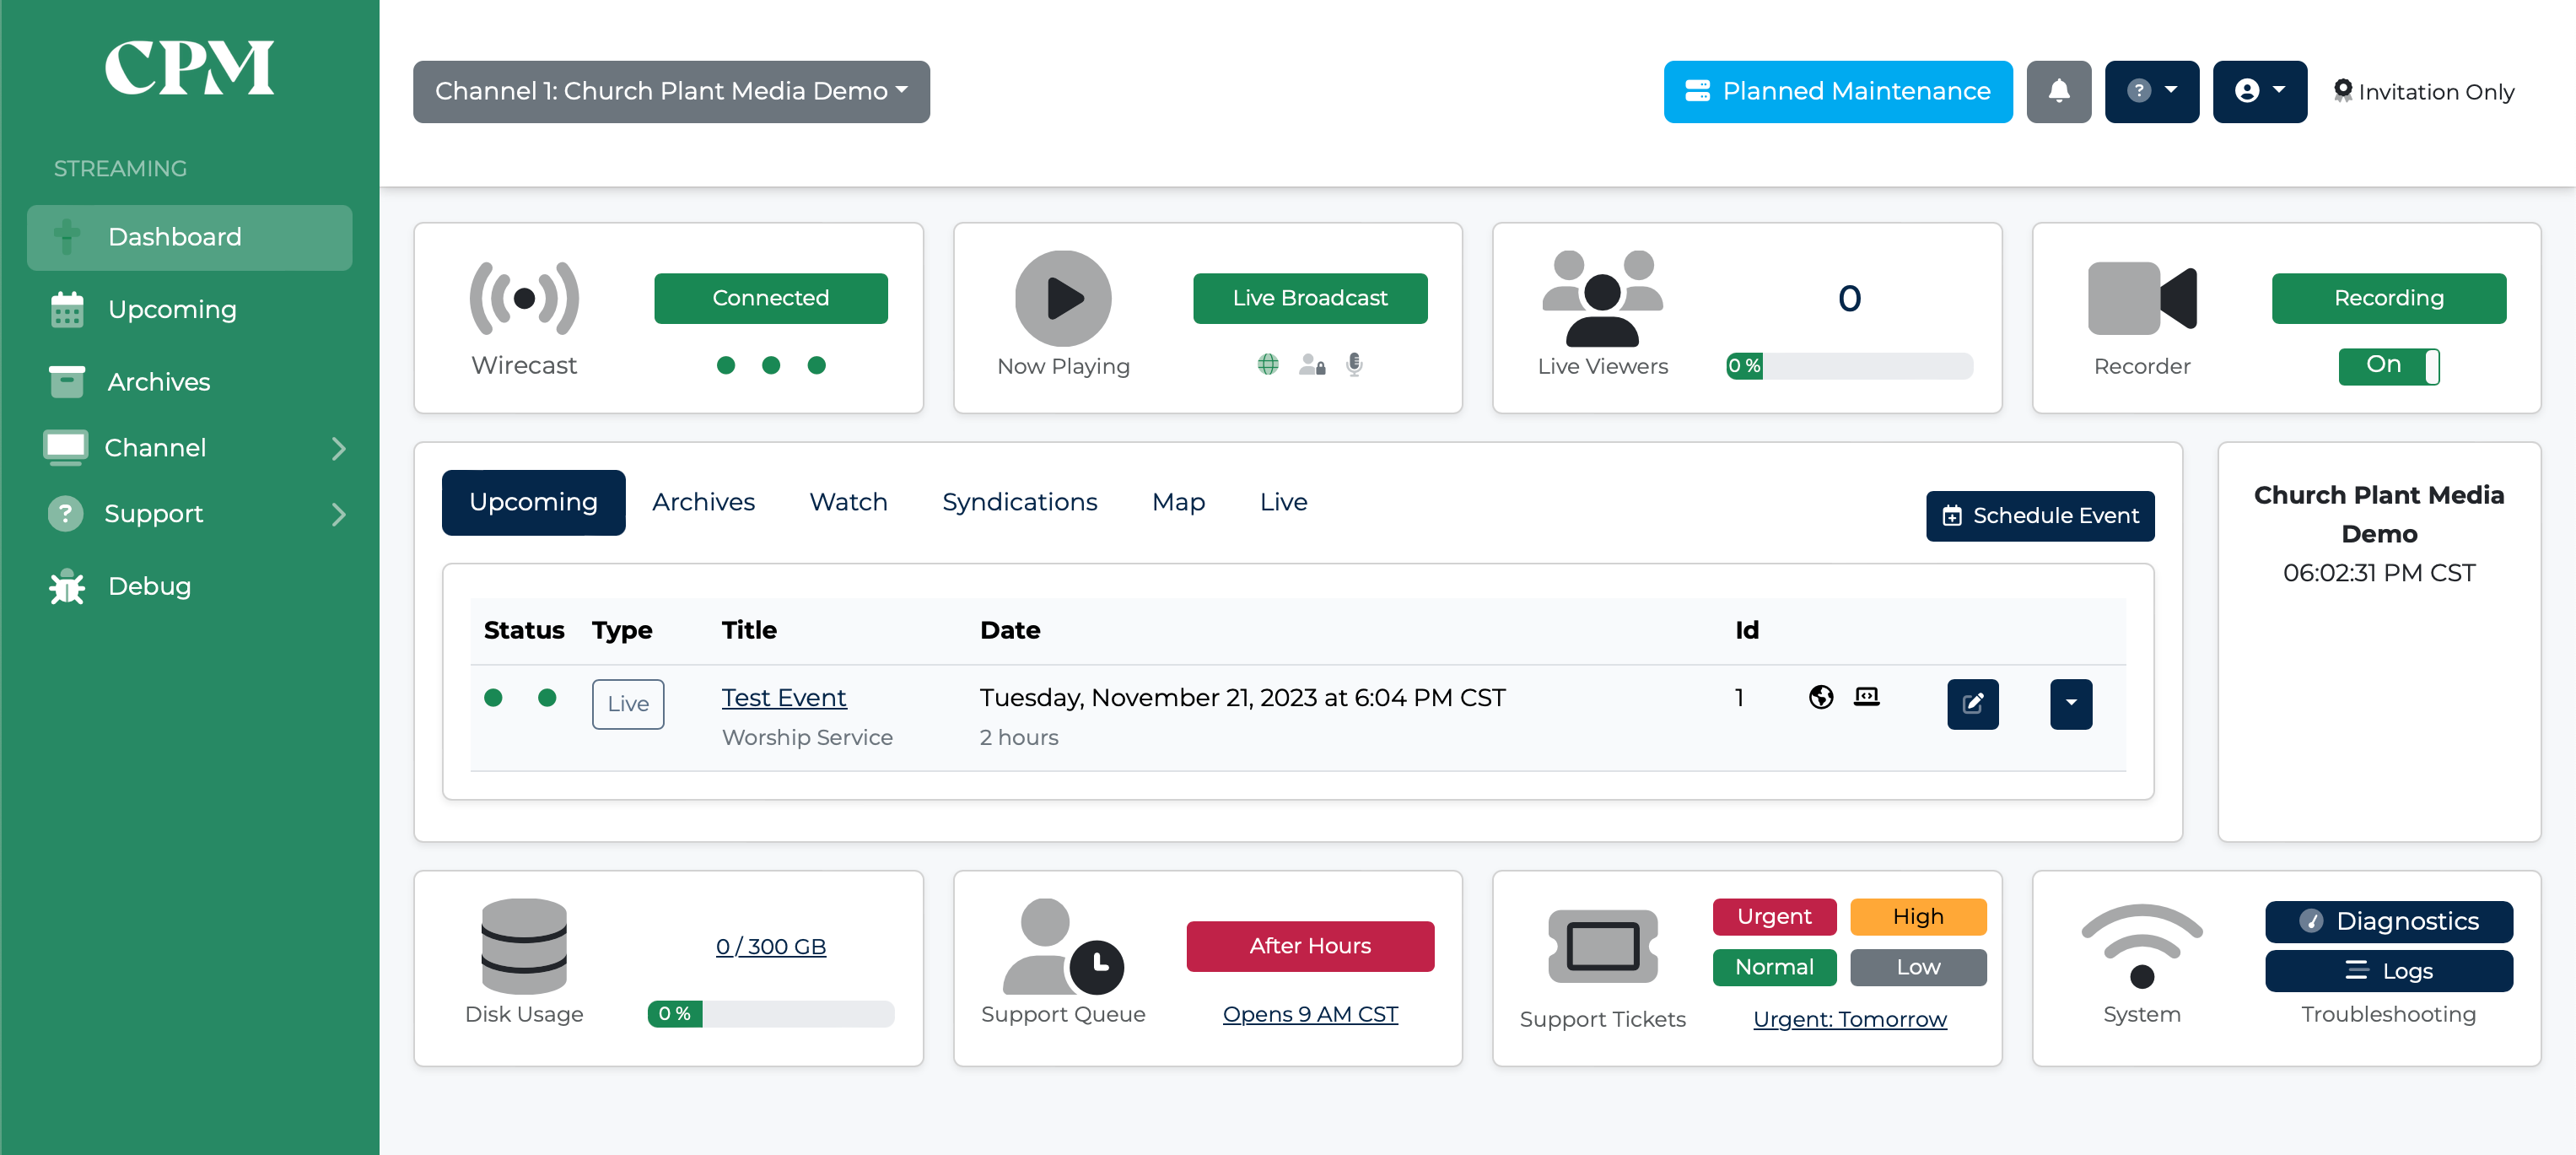Click the globe icon in Test Event row
Viewport: 2576px width, 1155px height.
coord(1821,697)
